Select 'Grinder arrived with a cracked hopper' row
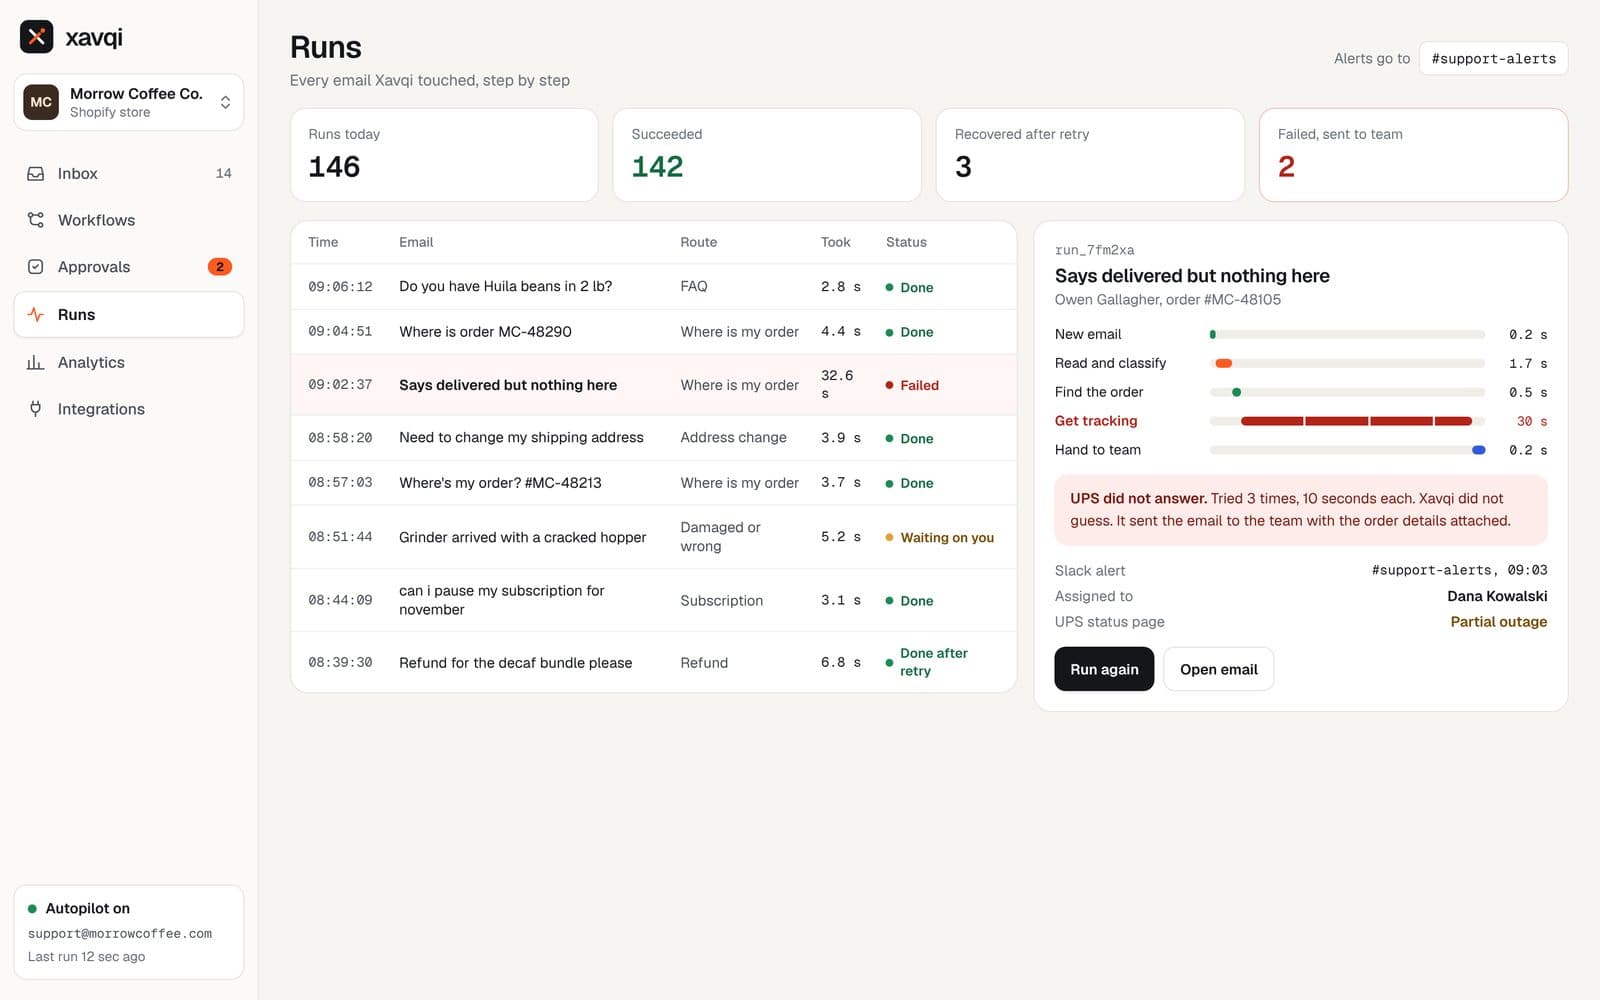The height and width of the screenshot is (1000, 1600). [653, 537]
